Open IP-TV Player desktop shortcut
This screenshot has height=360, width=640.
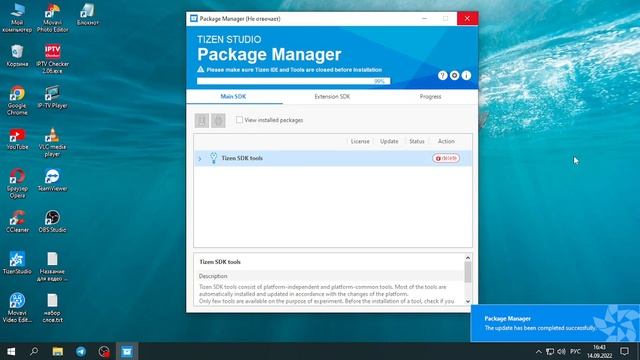click(x=52, y=98)
